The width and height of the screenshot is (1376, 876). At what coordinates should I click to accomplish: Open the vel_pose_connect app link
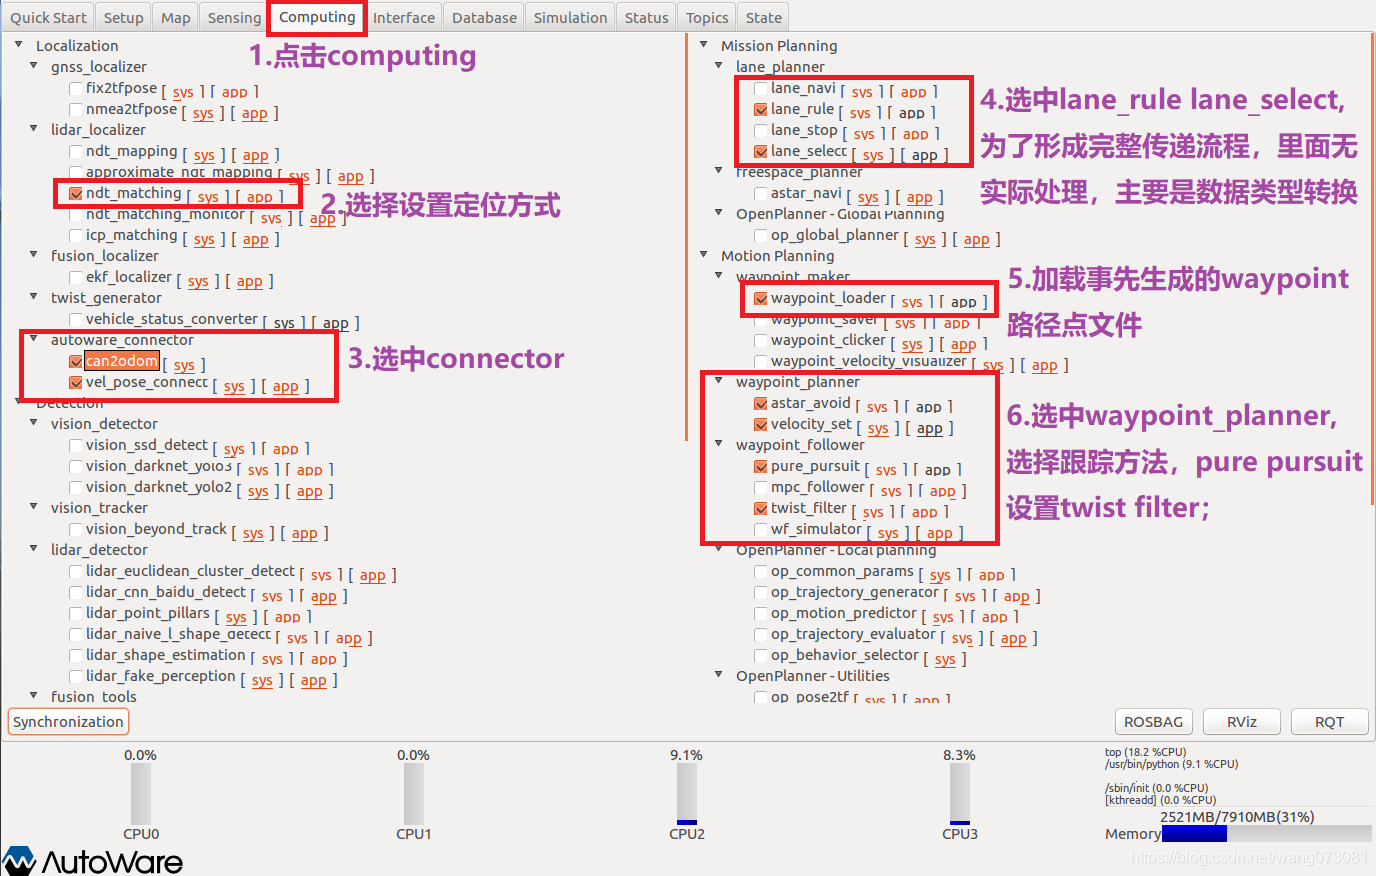click(x=285, y=386)
